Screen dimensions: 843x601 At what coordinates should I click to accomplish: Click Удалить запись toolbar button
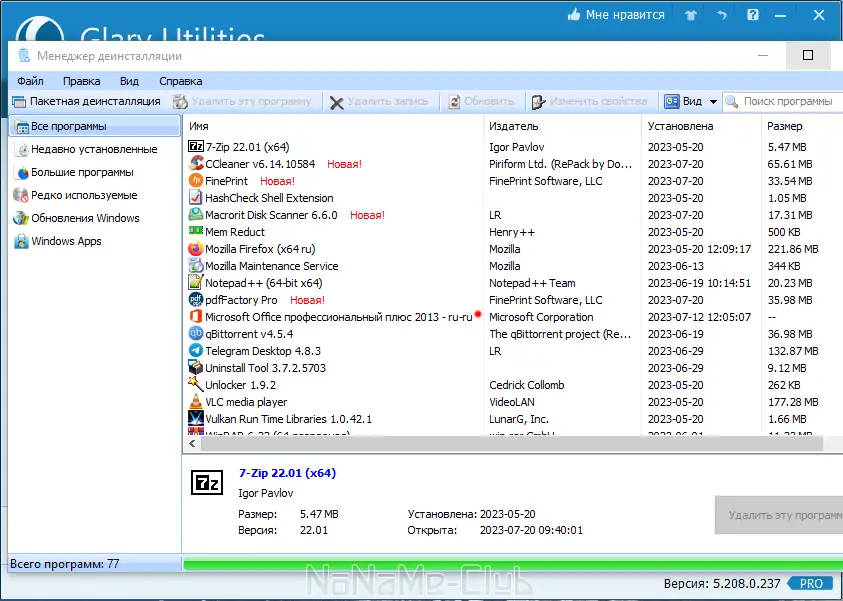click(379, 102)
